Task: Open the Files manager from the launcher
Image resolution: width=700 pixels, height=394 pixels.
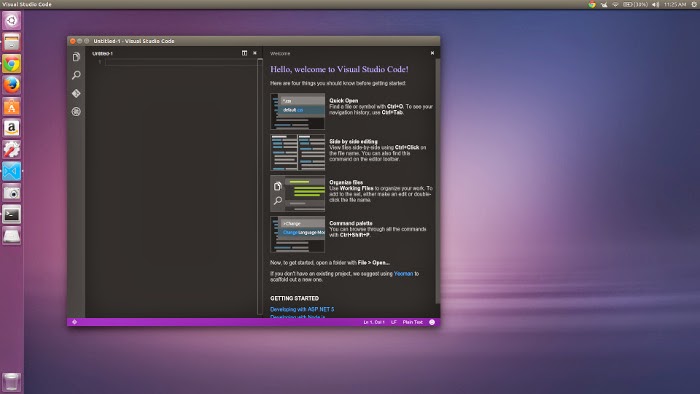Action: coord(12,42)
